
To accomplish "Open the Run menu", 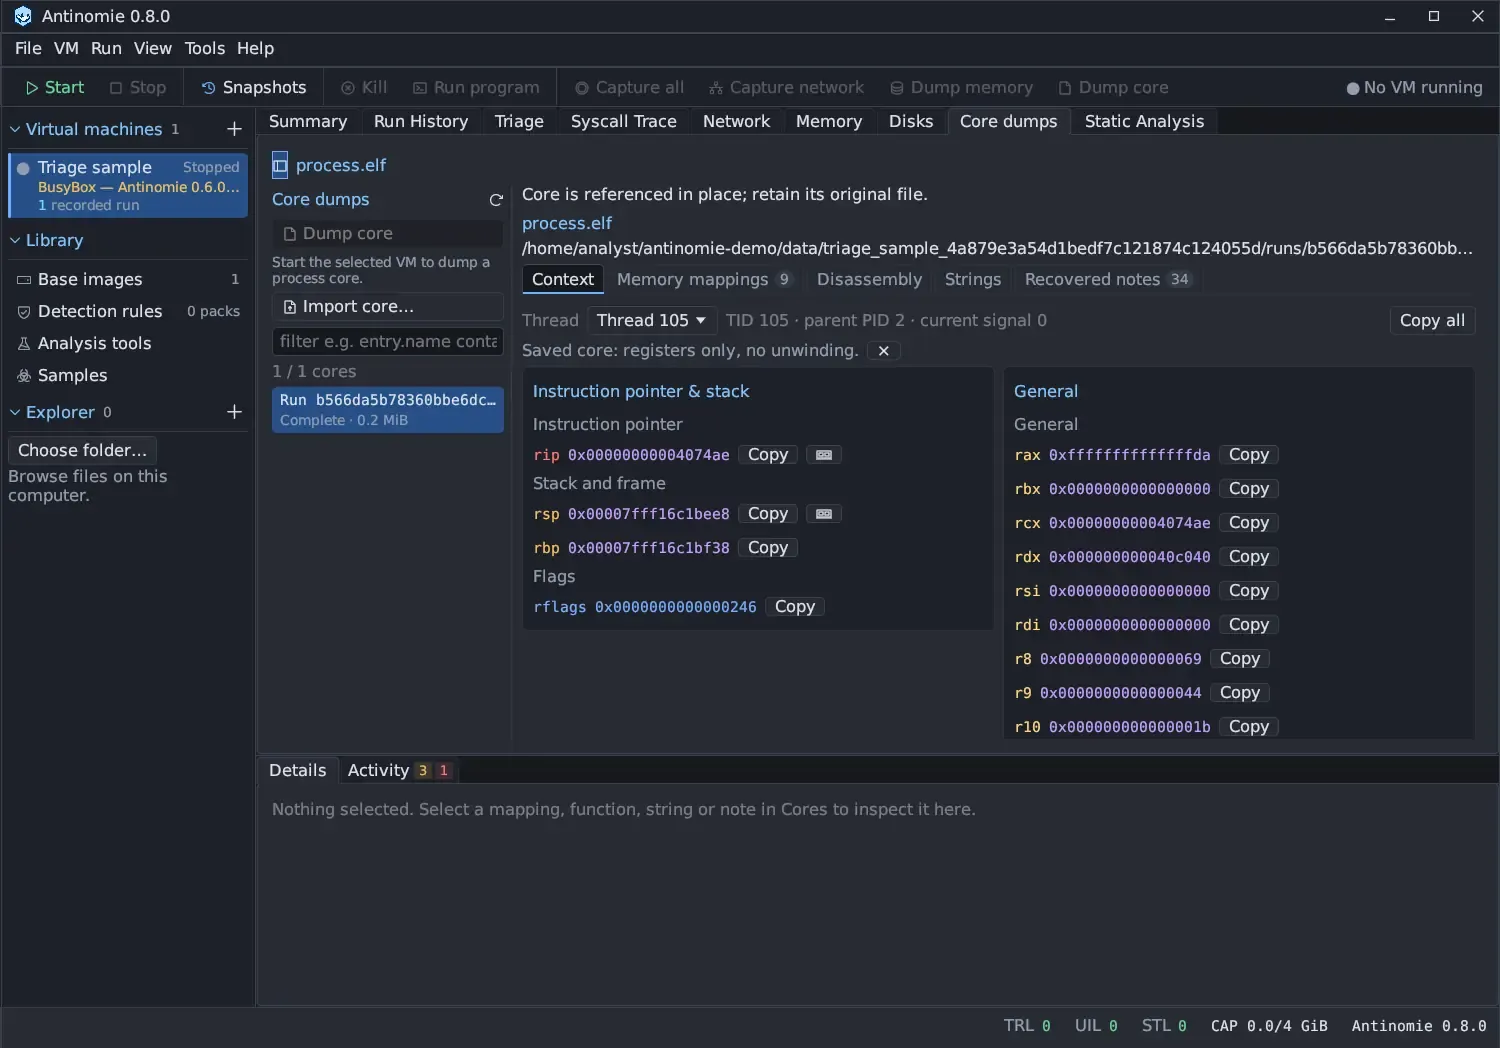I will [106, 48].
